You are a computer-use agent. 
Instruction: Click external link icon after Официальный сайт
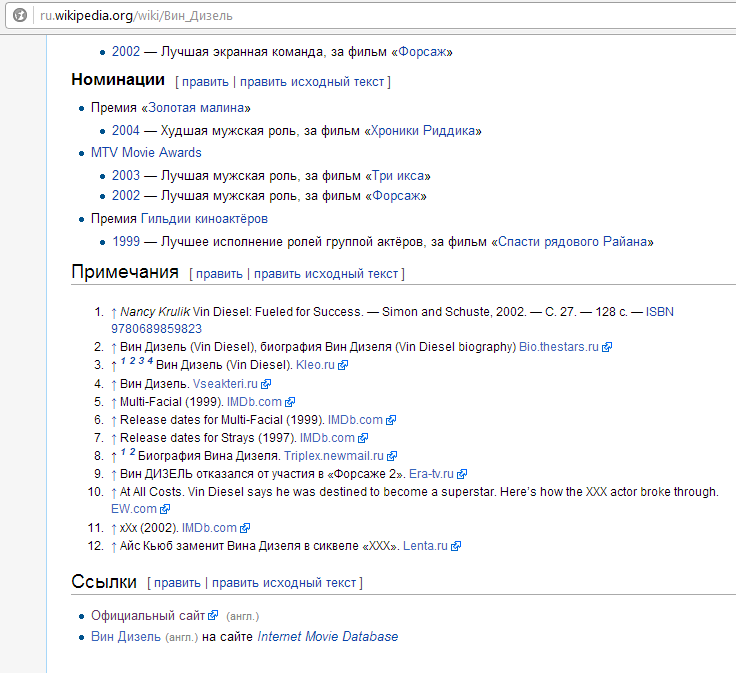click(213, 616)
